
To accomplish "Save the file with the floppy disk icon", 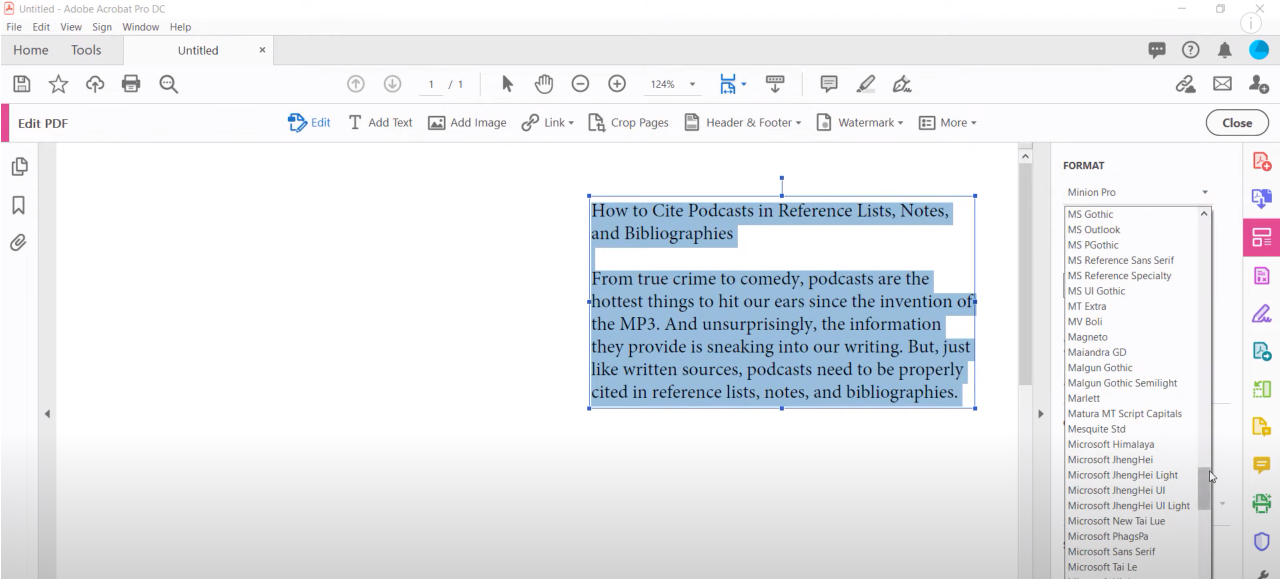I will (22, 85).
